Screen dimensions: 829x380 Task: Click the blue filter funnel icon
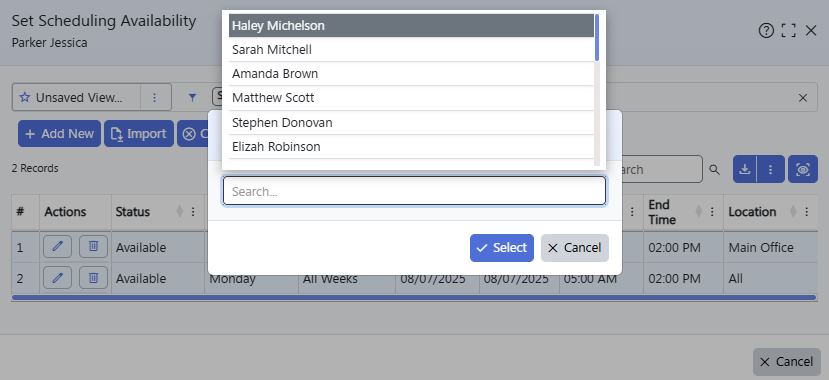tap(192, 97)
